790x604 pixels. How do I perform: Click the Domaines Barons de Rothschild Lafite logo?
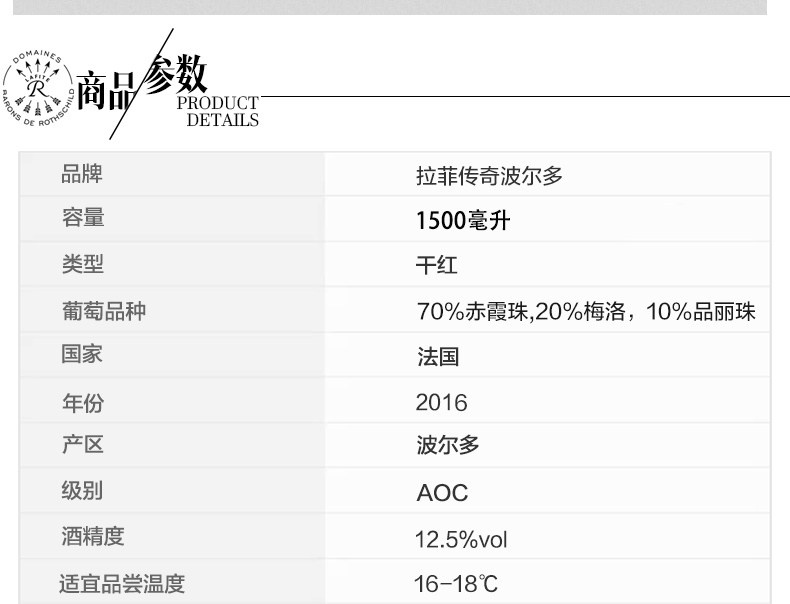click(x=38, y=89)
